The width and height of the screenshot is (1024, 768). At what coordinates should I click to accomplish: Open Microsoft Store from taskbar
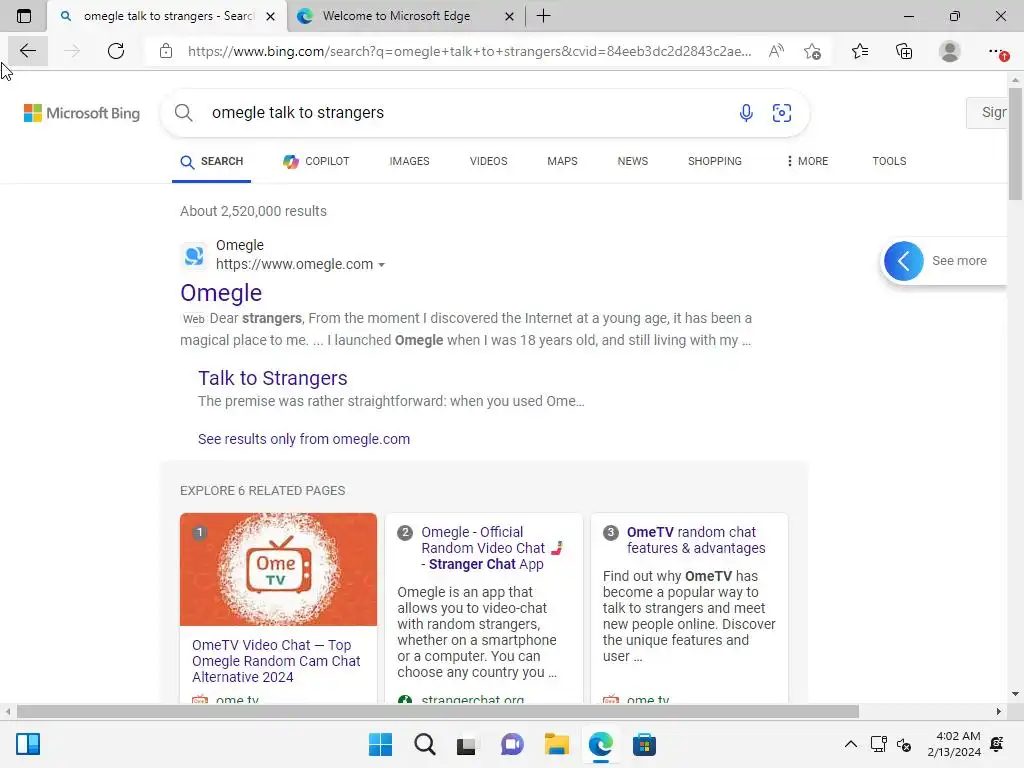pos(644,744)
